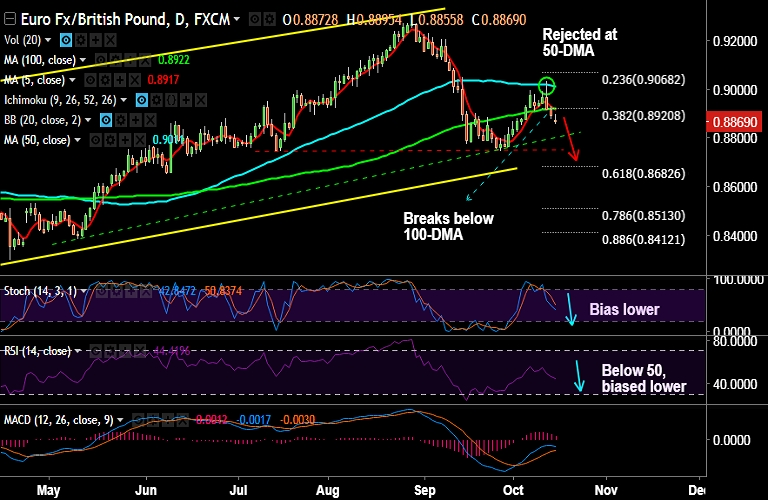Click the red 0.88690 current price label
This screenshot has height=501, width=768.
(x=735, y=122)
